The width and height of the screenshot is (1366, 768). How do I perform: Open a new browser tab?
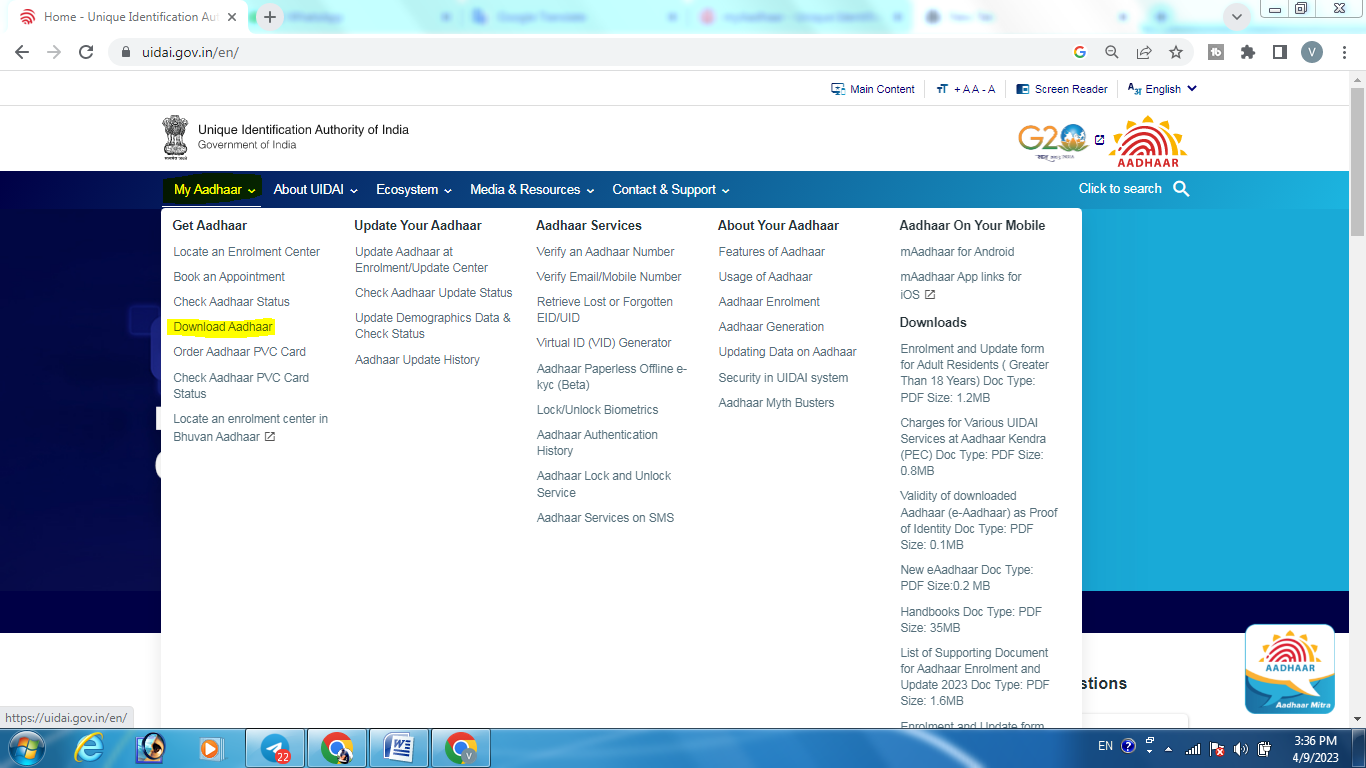[x=270, y=17]
